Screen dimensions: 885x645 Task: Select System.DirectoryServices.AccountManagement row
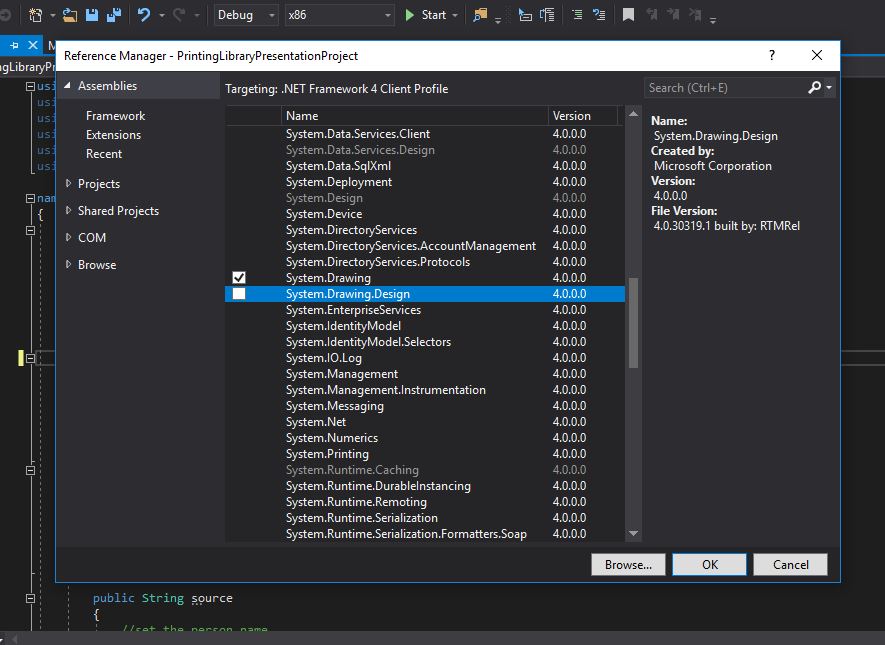(425, 246)
